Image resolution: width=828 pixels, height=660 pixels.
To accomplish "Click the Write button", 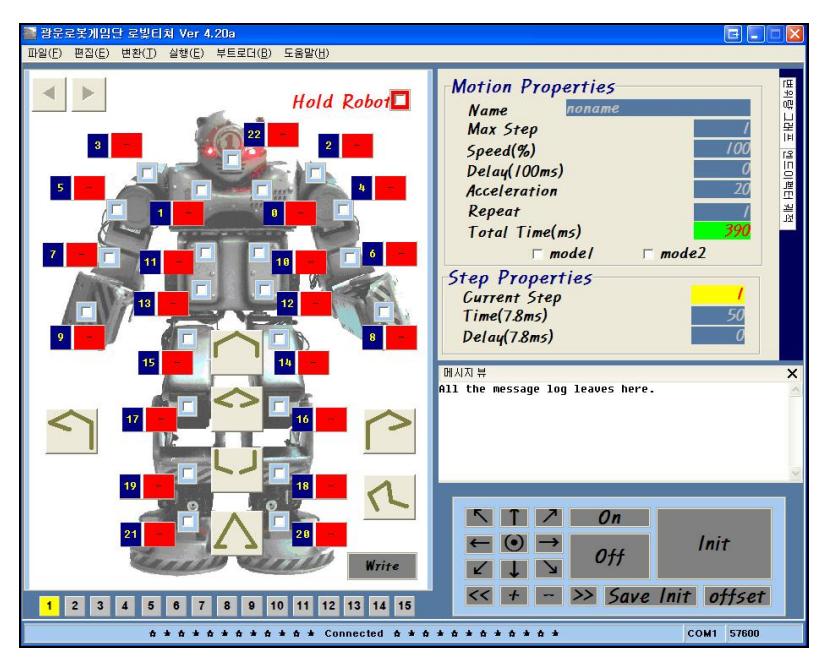I will tap(382, 566).
